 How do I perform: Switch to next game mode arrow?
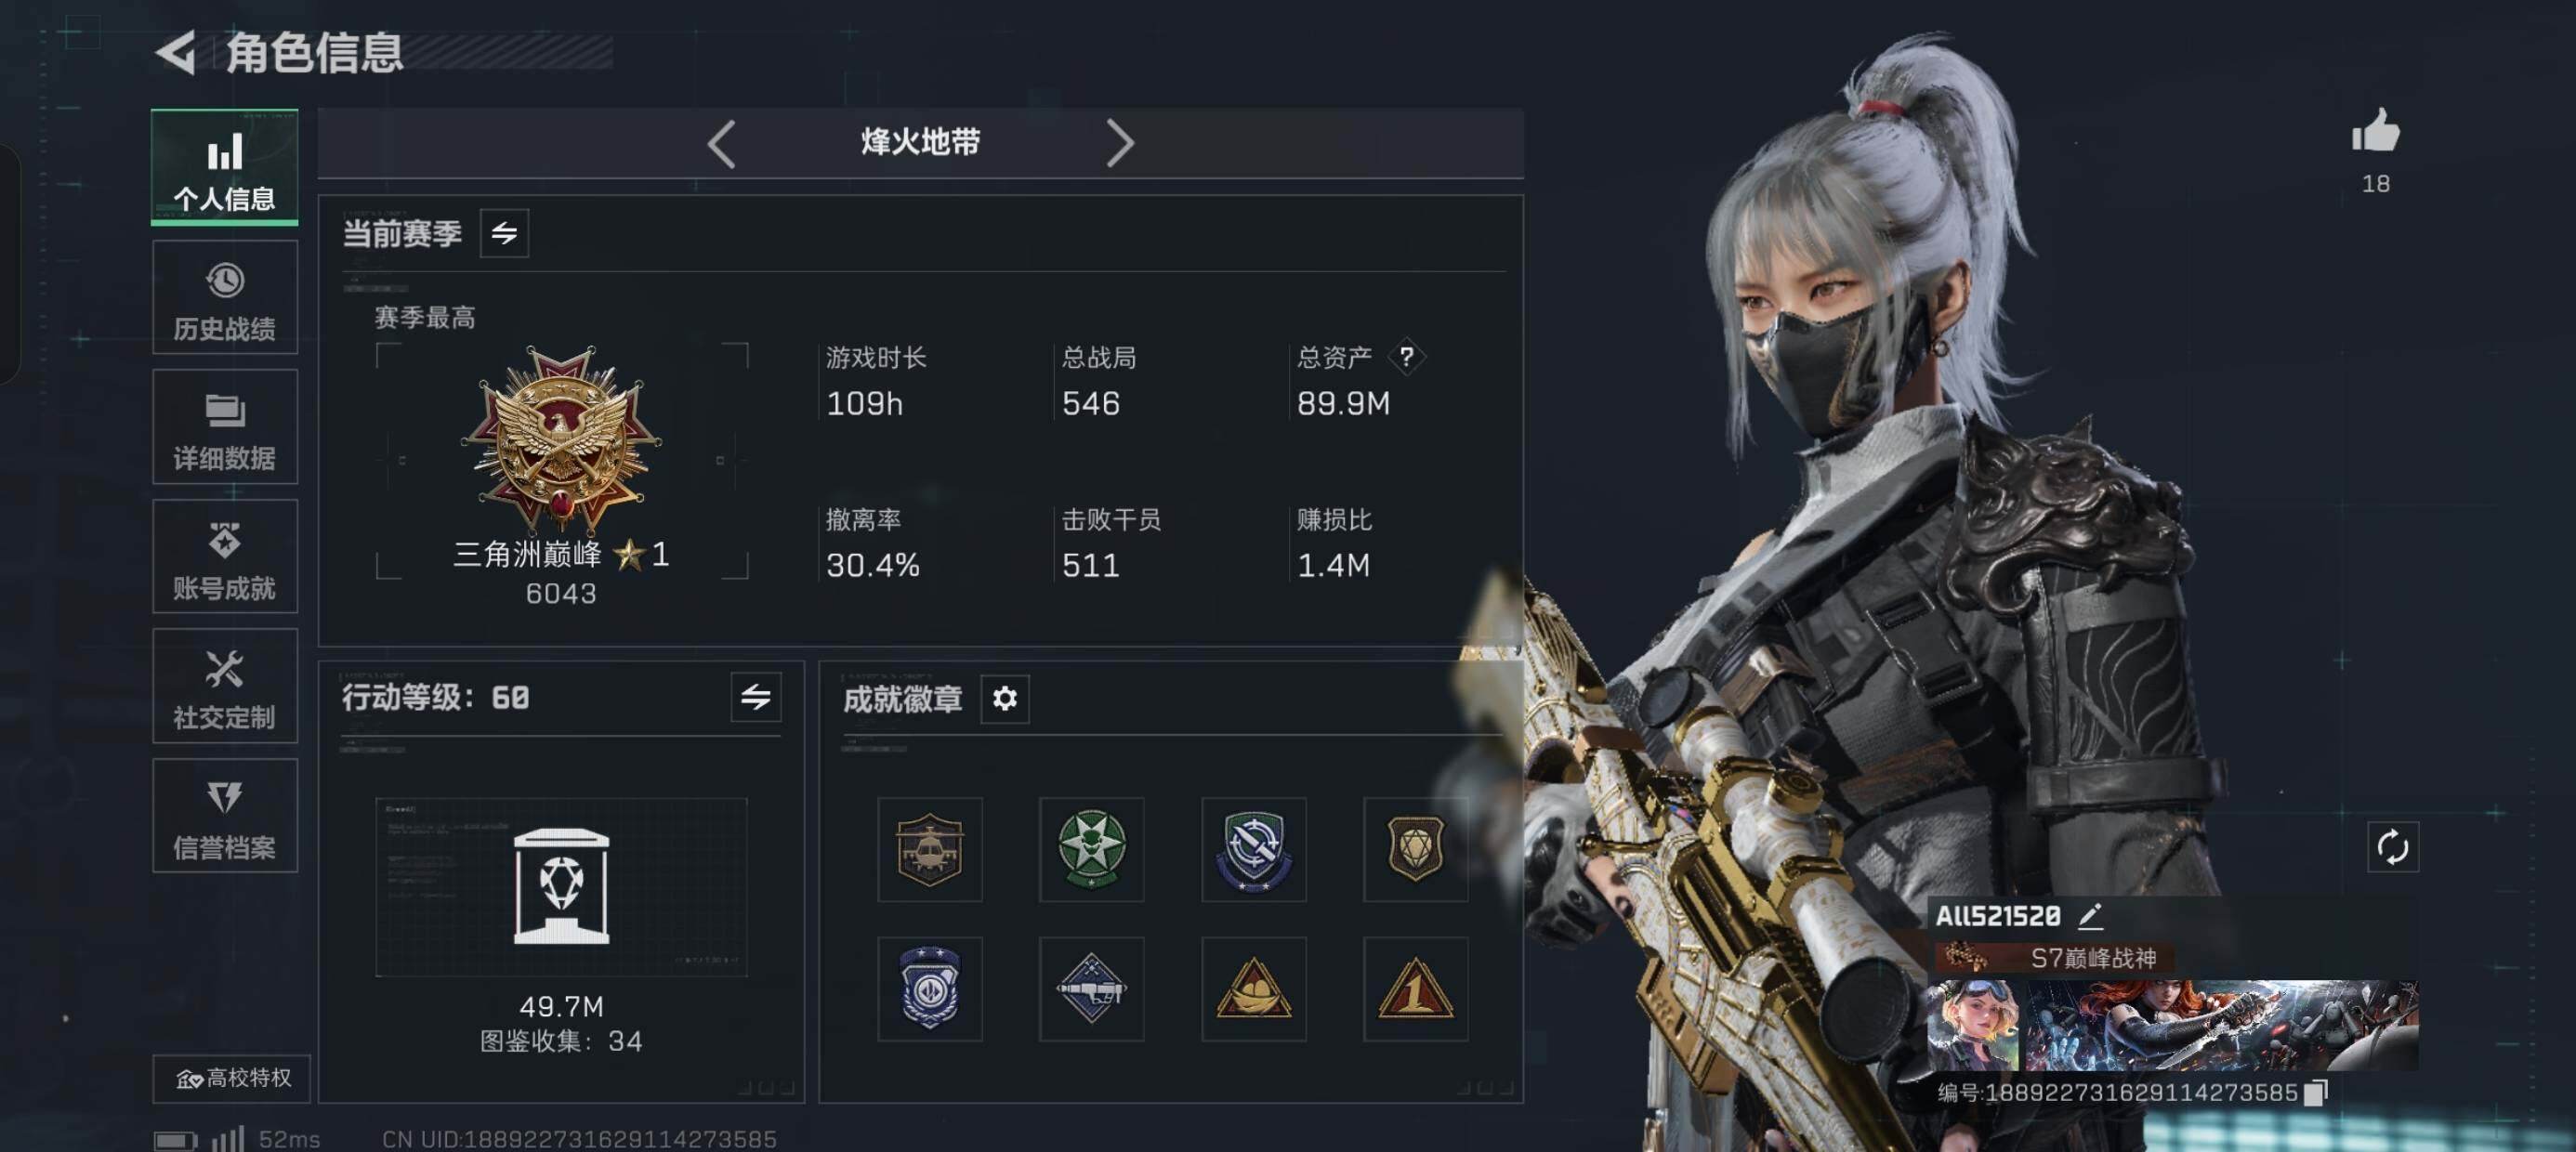coord(1119,144)
